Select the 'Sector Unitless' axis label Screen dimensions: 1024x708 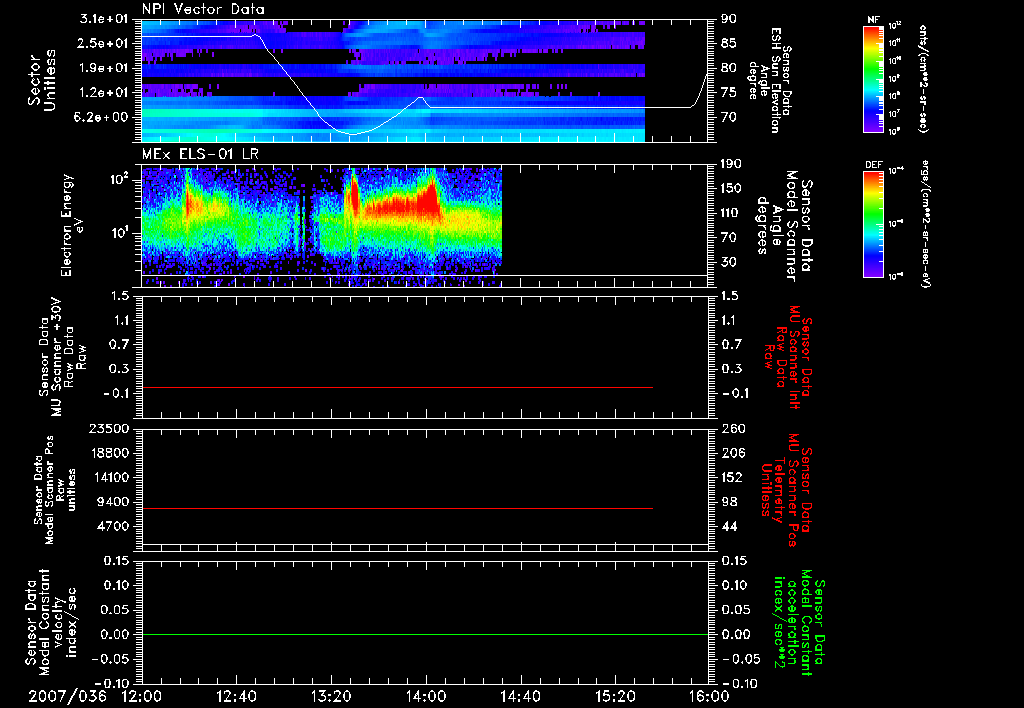point(42,80)
